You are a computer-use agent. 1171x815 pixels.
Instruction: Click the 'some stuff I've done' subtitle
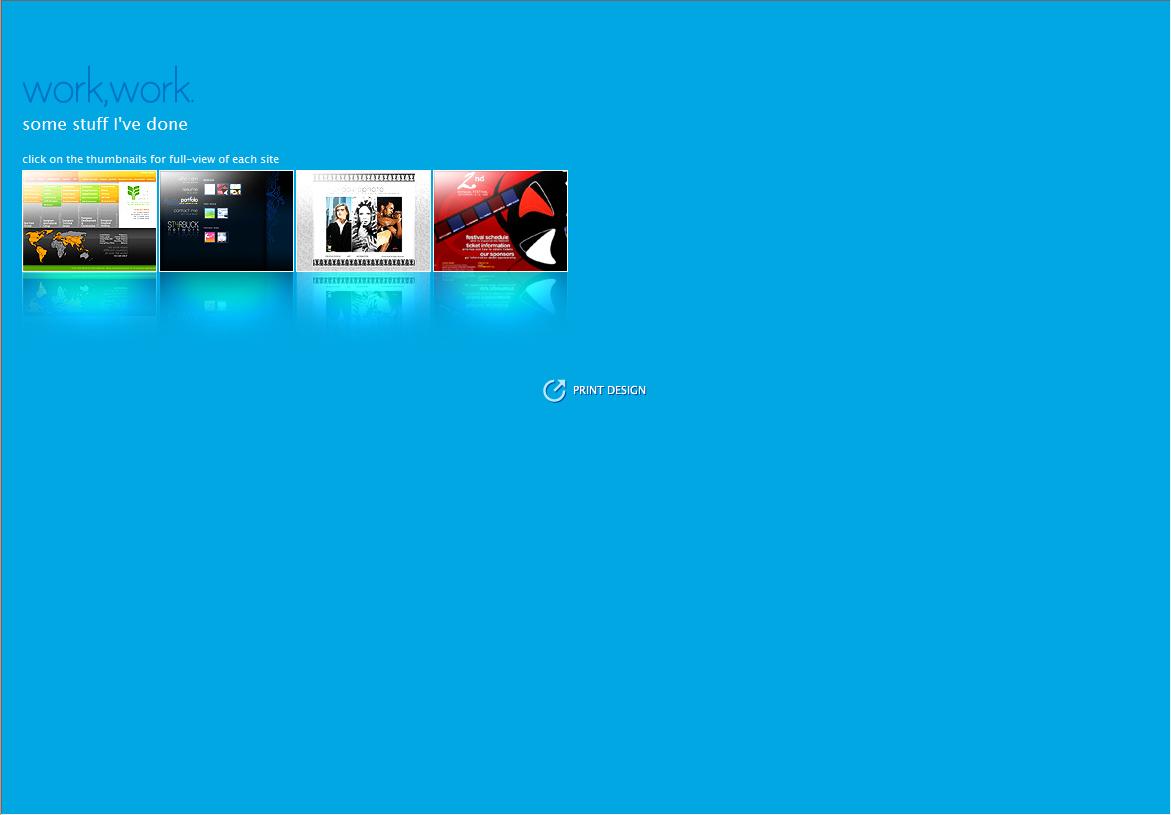point(105,124)
